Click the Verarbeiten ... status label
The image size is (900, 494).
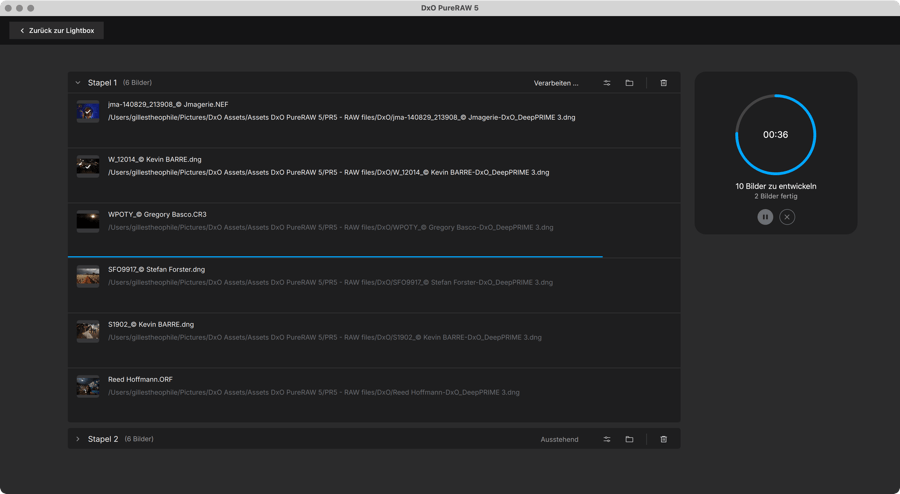tap(556, 83)
